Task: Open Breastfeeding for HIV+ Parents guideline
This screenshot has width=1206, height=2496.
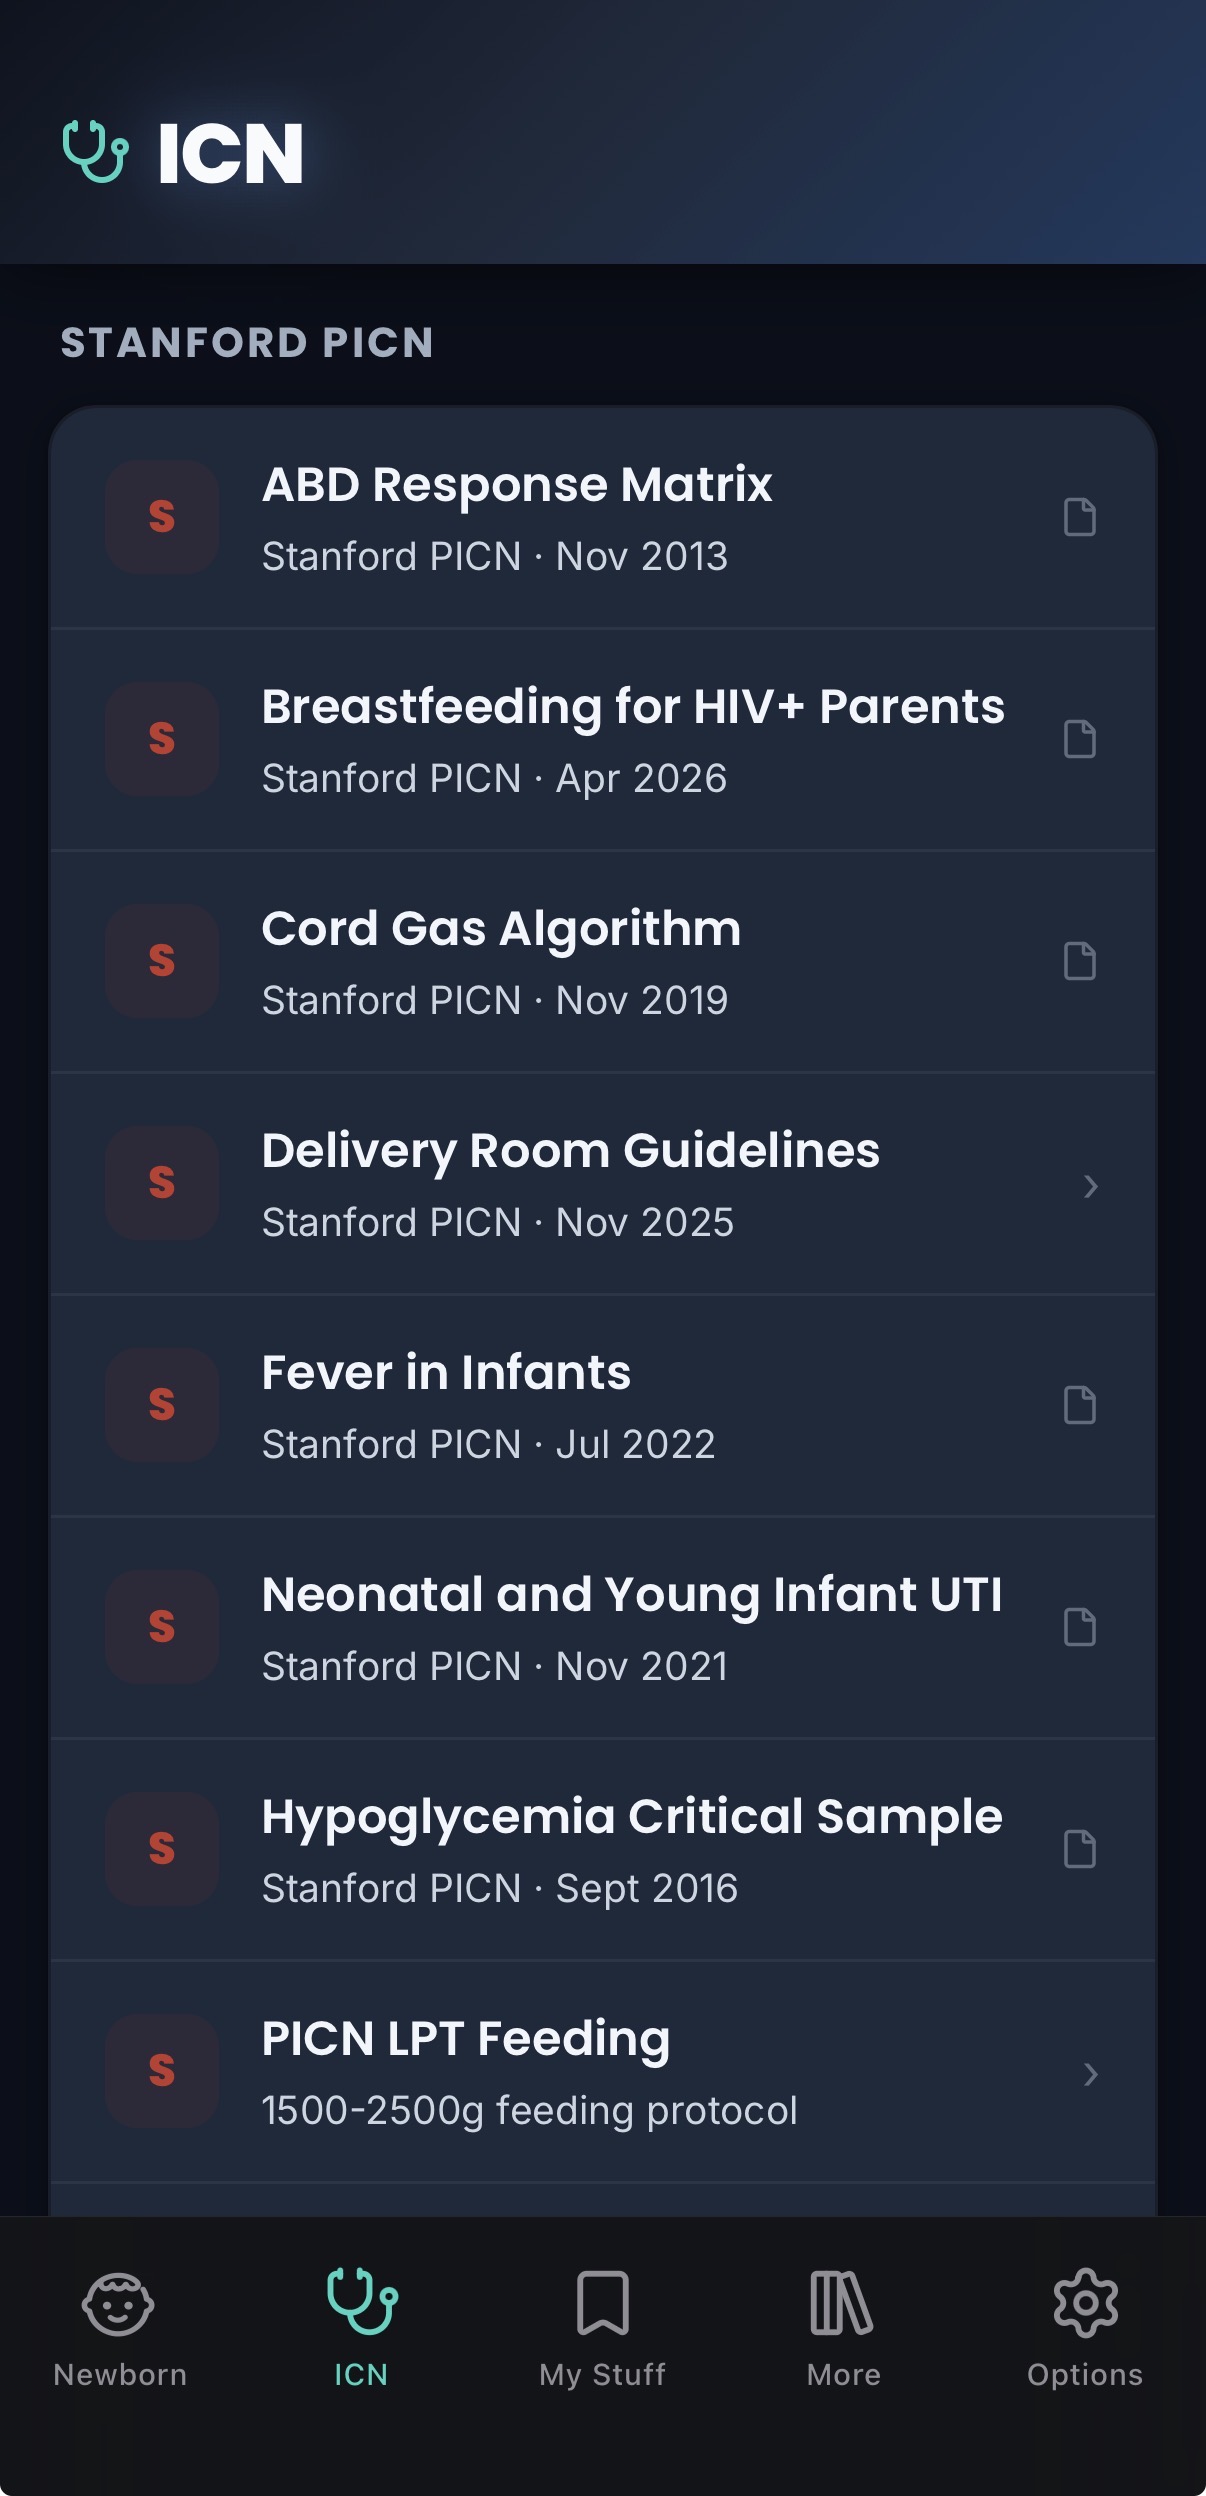Action: (x=603, y=740)
